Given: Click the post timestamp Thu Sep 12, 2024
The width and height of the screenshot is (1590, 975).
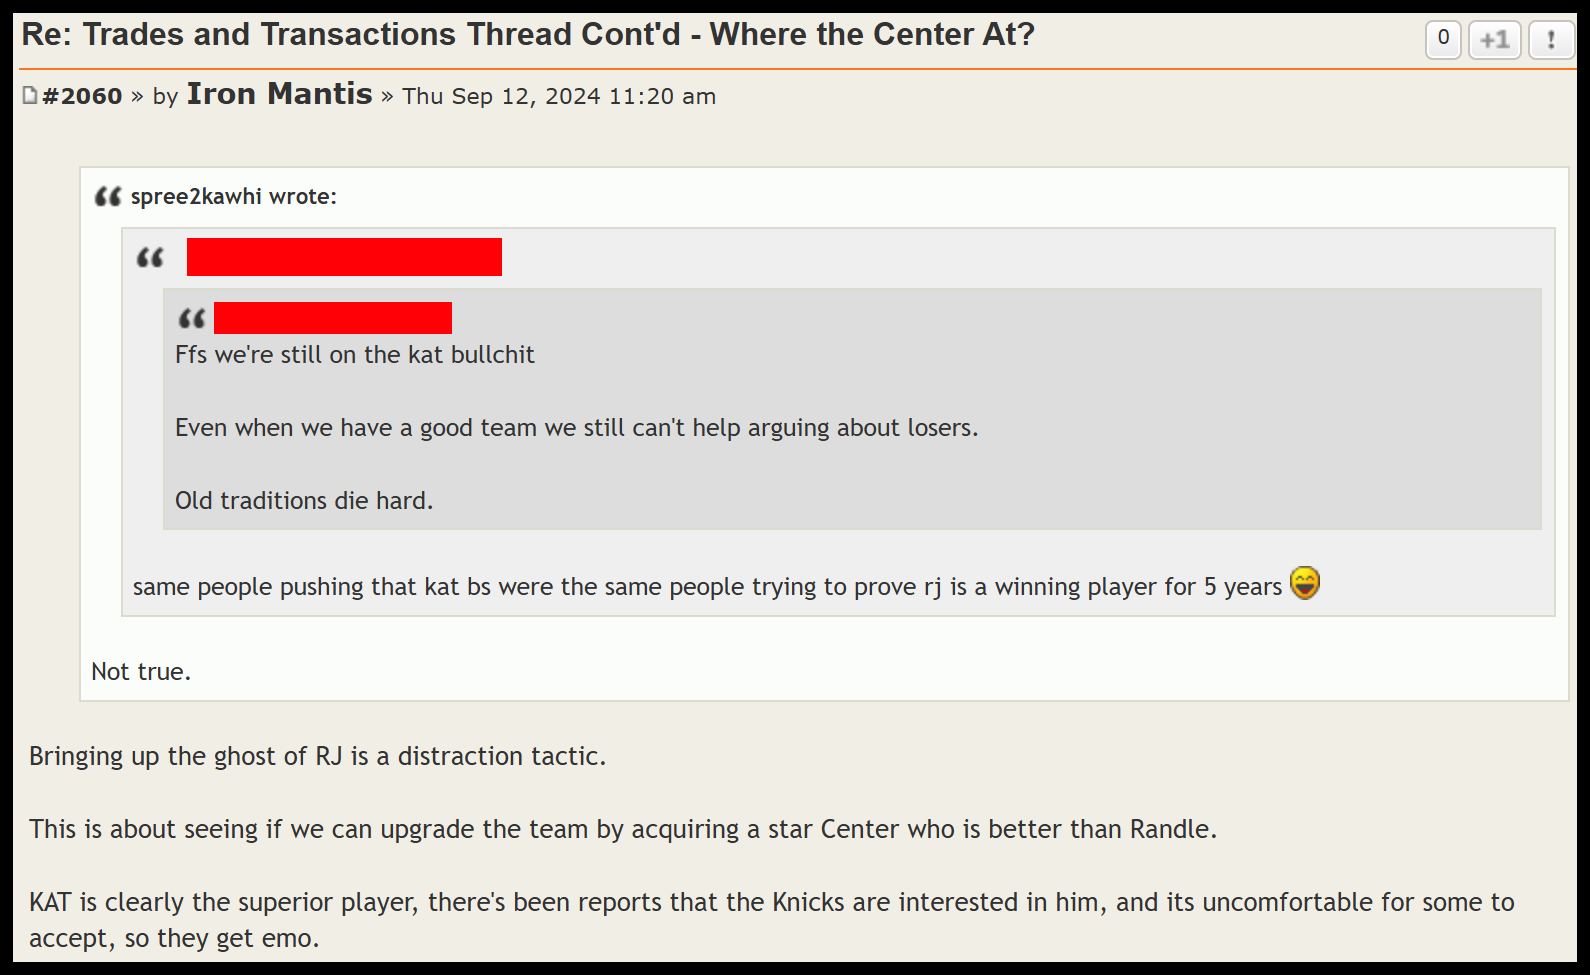Looking at the screenshot, I should (x=559, y=96).
